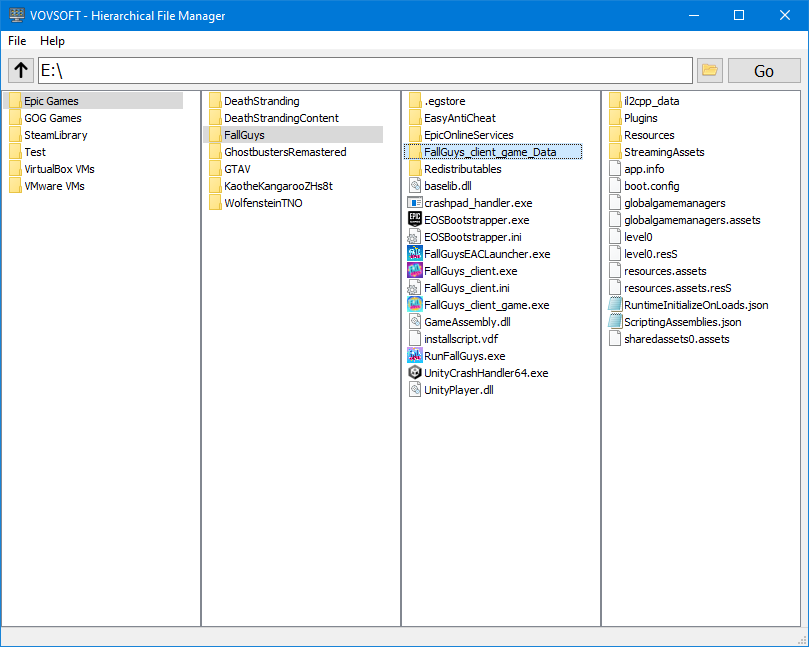Click the FallGuys_client_game.exe icon
Viewport: 809px width, 647px height.
(x=415, y=305)
